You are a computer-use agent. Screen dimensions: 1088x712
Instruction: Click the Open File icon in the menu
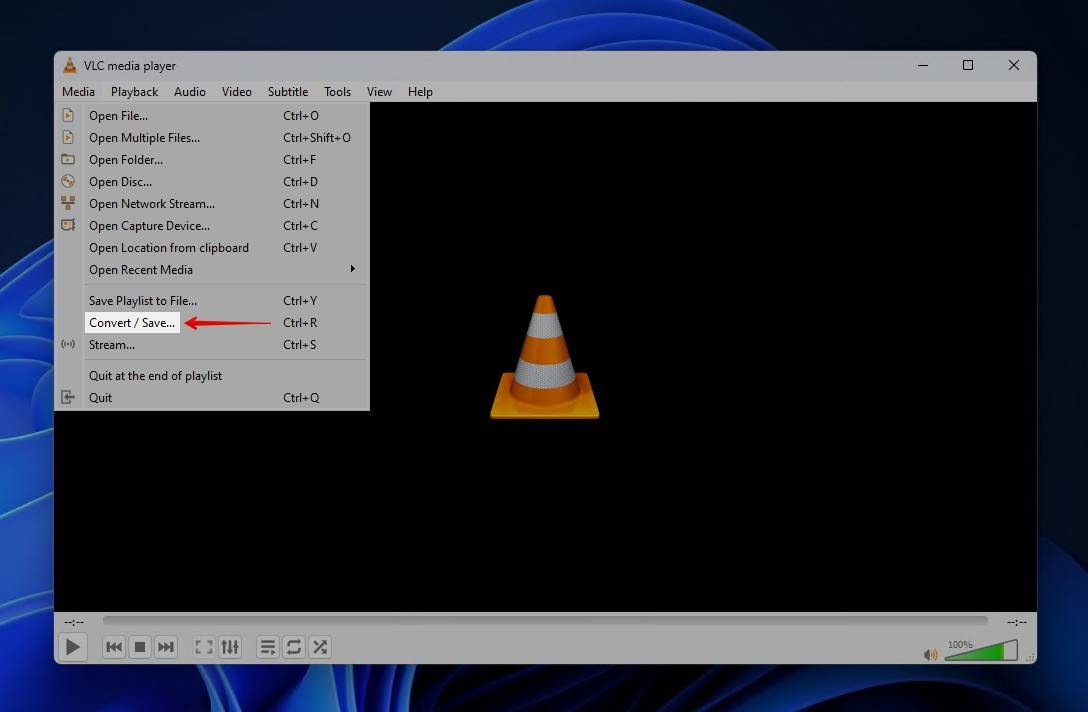[68, 115]
